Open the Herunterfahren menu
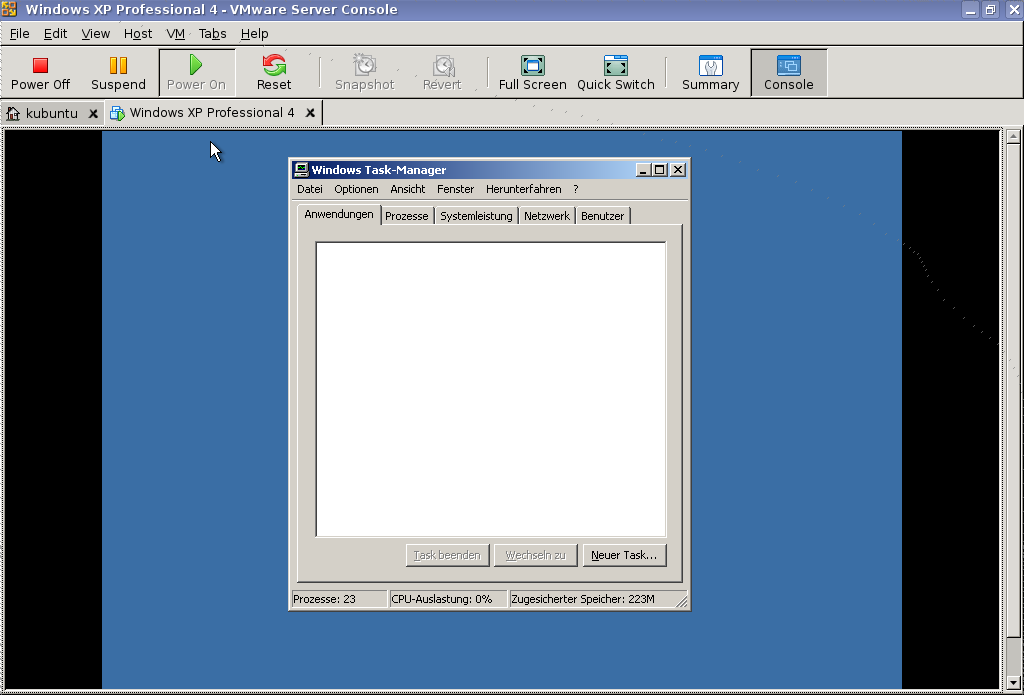This screenshot has height=695, width=1024. (524, 189)
